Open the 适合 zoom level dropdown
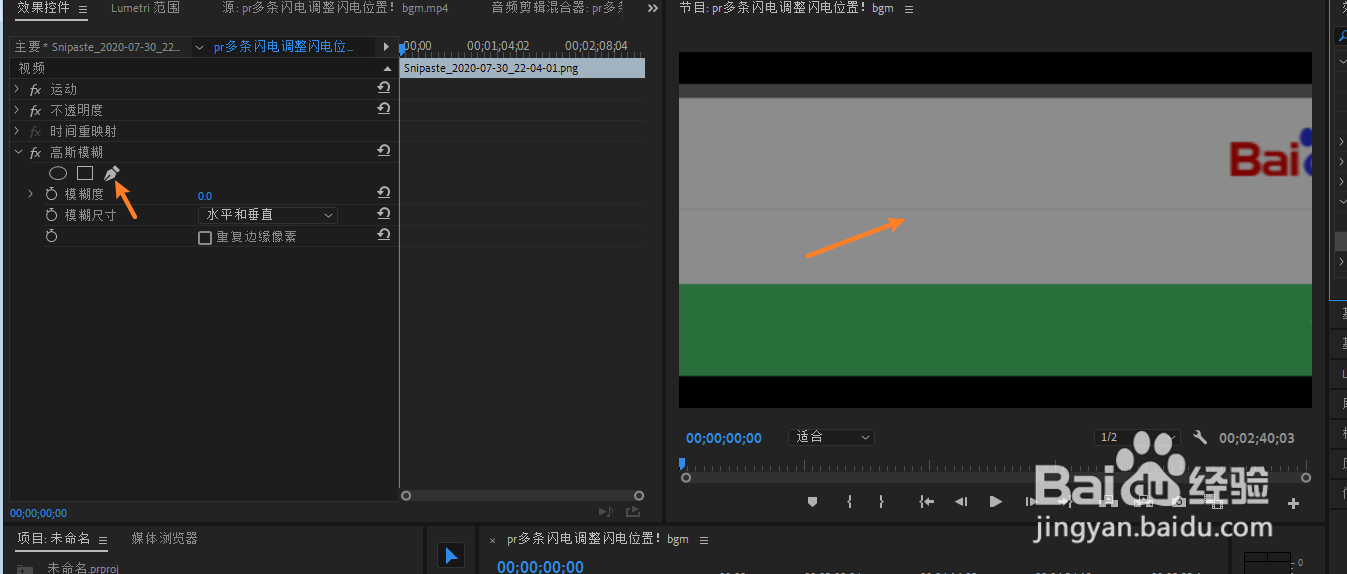The width and height of the screenshot is (1347, 574). (831, 437)
